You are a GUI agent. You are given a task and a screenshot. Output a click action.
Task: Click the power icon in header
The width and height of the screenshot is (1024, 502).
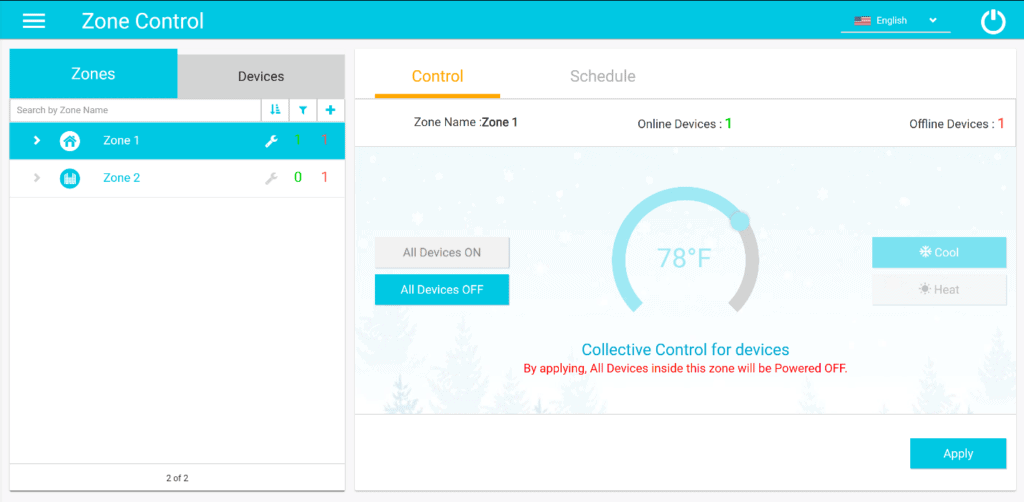coord(992,21)
